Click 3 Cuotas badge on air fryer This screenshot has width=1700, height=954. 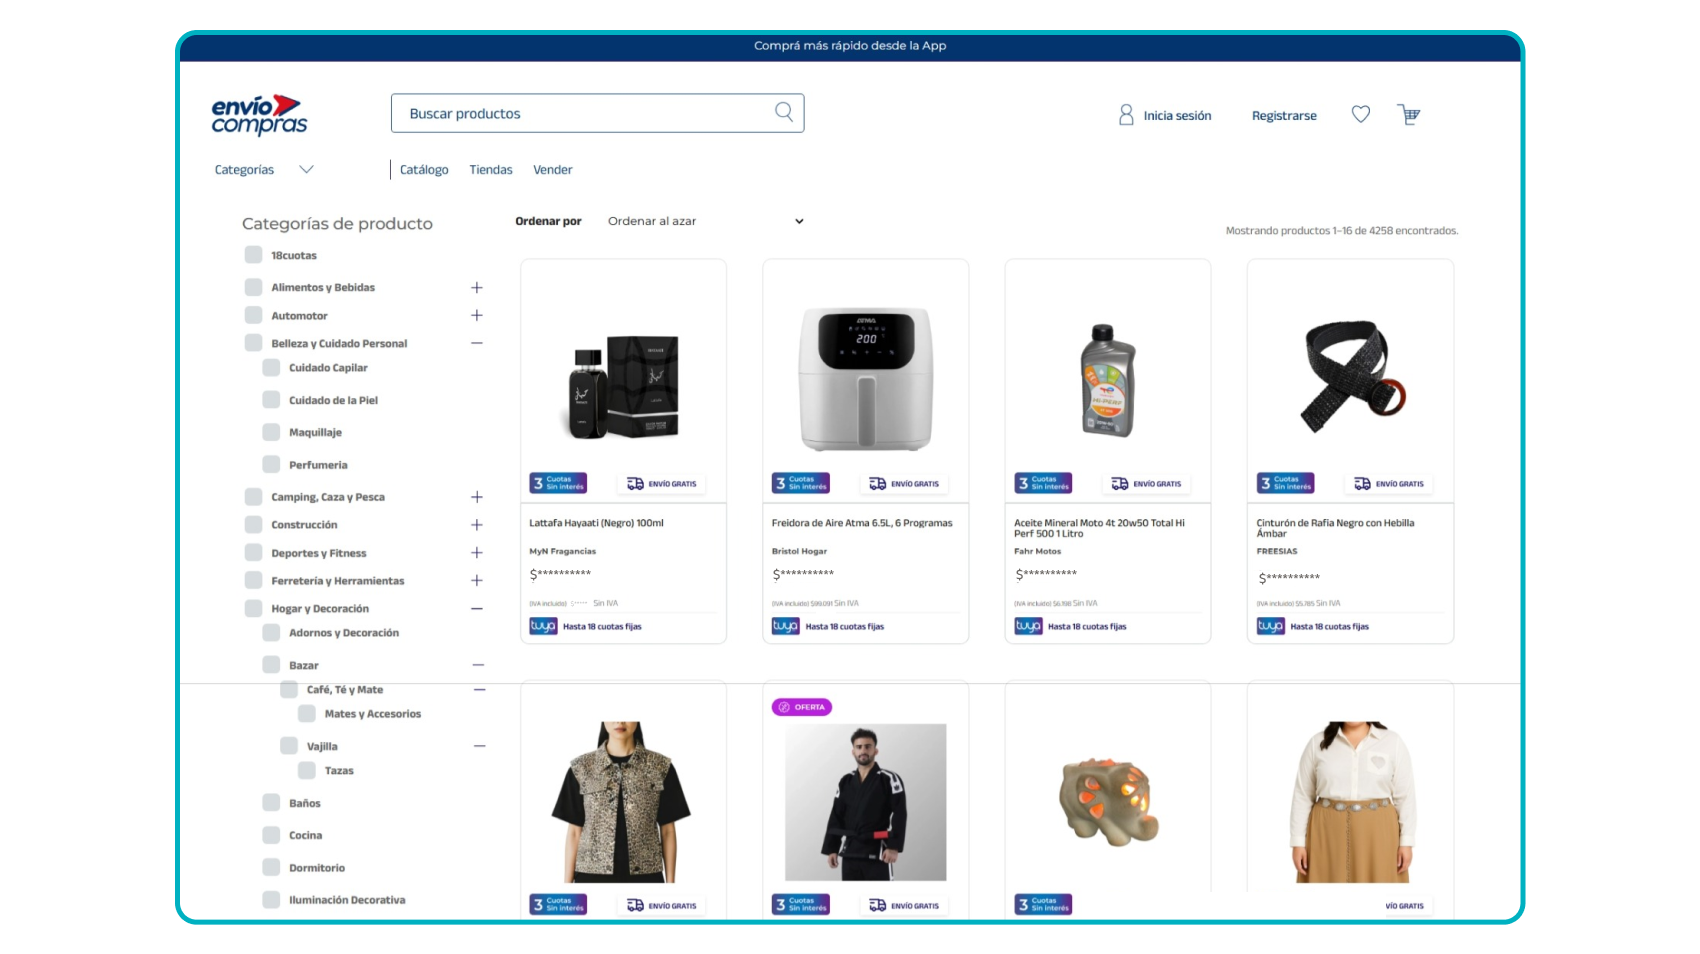click(800, 484)
